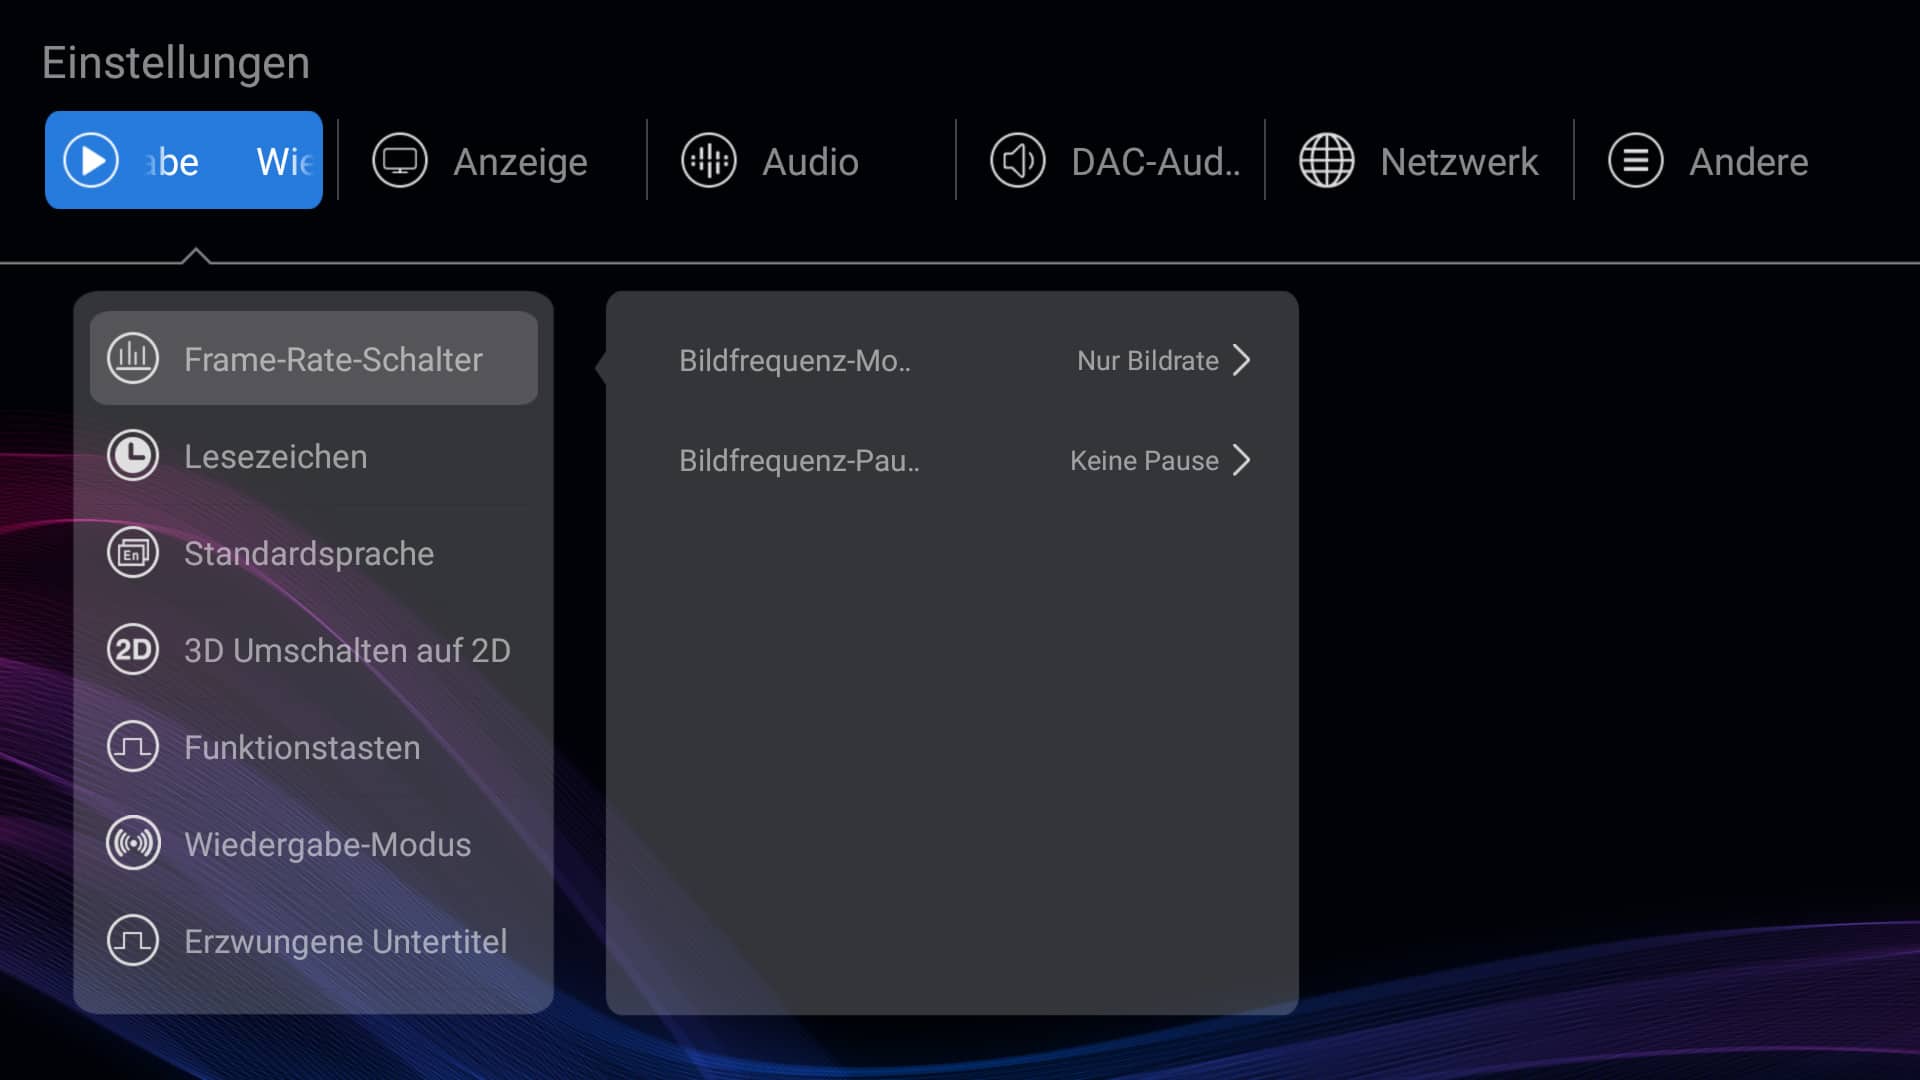The width and height of the screenshot is (1920, 1080).
Task: Click the 2D icon in sidebar
Action: pos(133,650)
